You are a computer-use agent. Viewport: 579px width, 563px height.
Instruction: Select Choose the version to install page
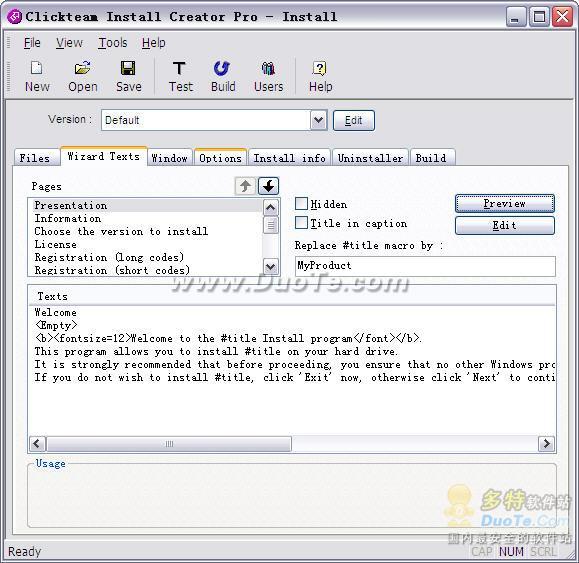coord(147,231)
